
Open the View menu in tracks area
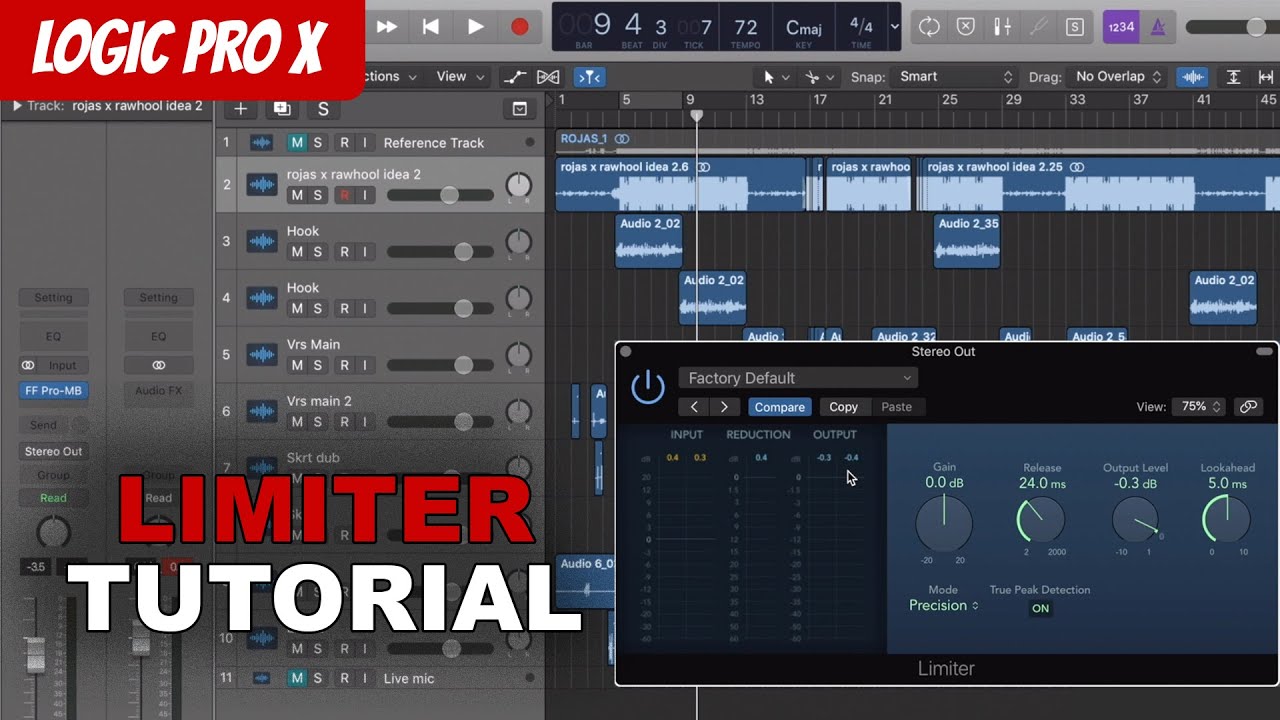(460, 76)
